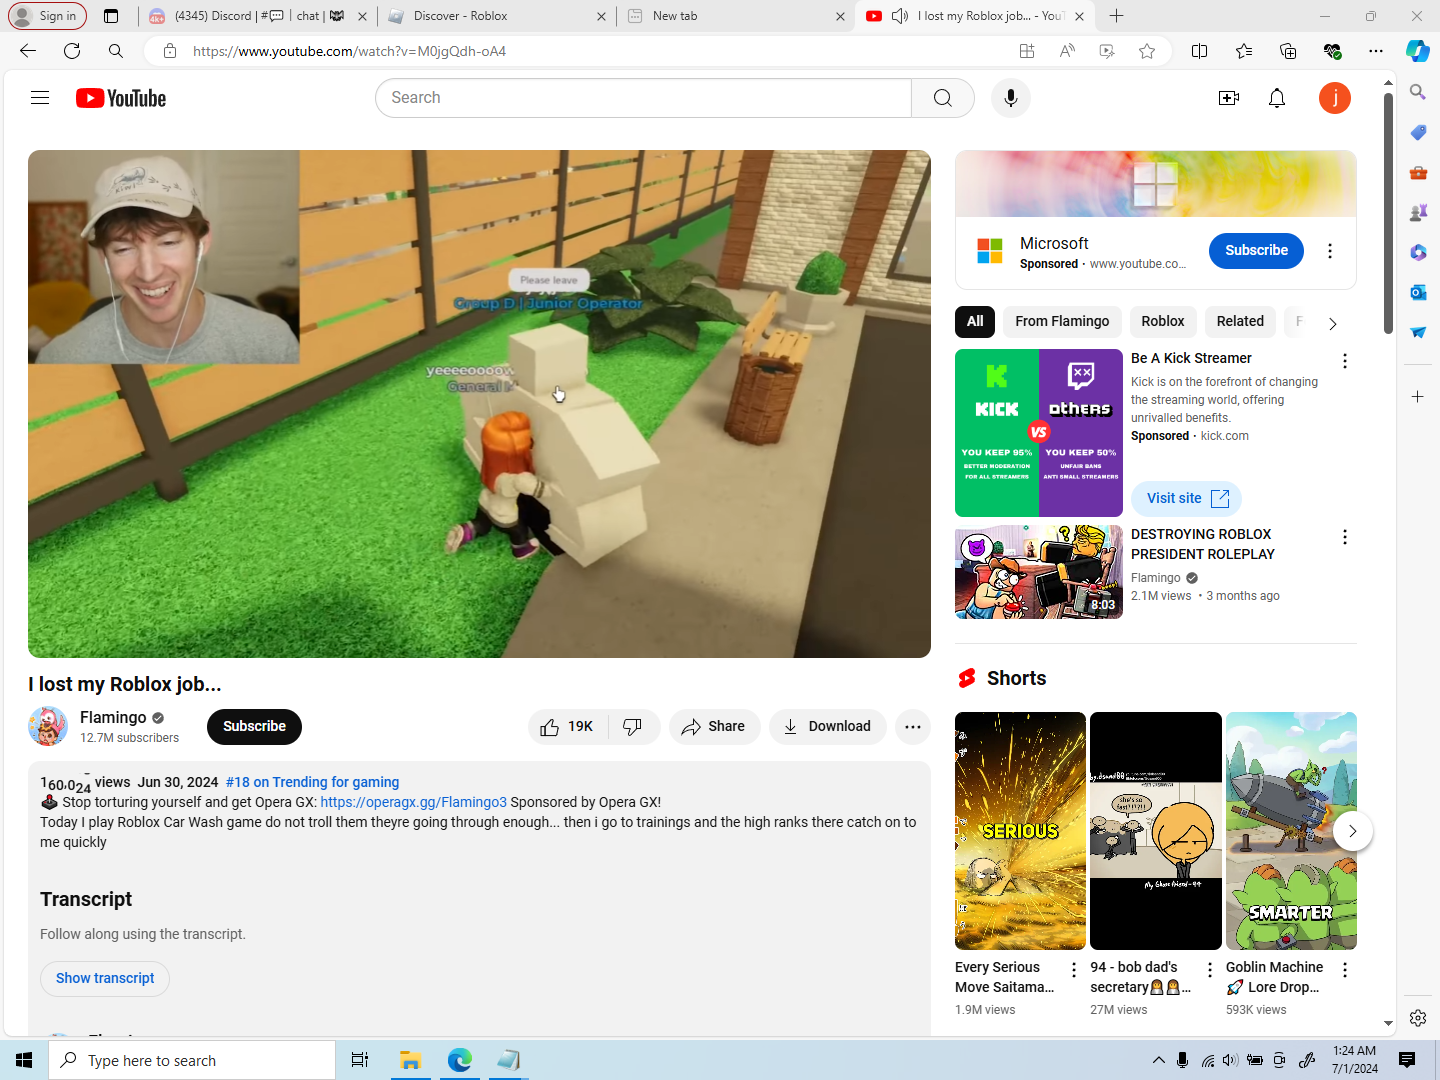Click the Edge browser address bar
This screenshot has width=1440, height=1080.
[x=600, y=51]
